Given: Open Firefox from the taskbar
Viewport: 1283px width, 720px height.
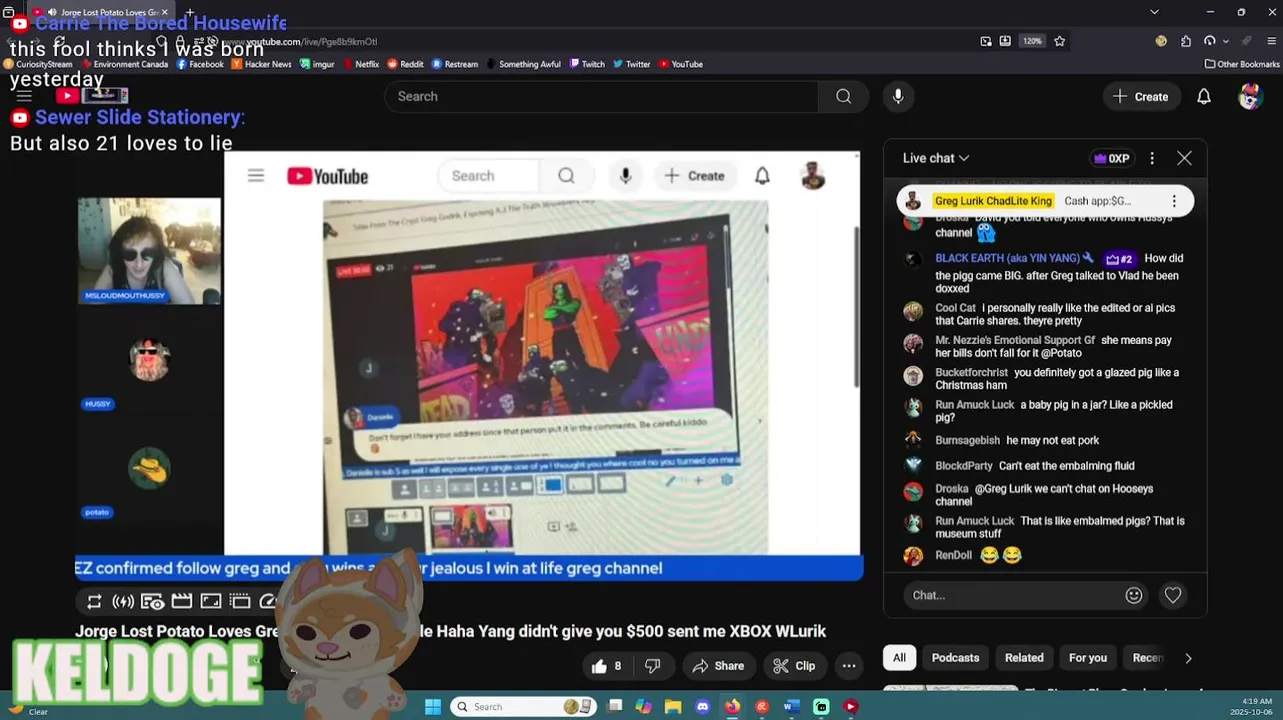Looking at the screenshot, I should [732, 706].
